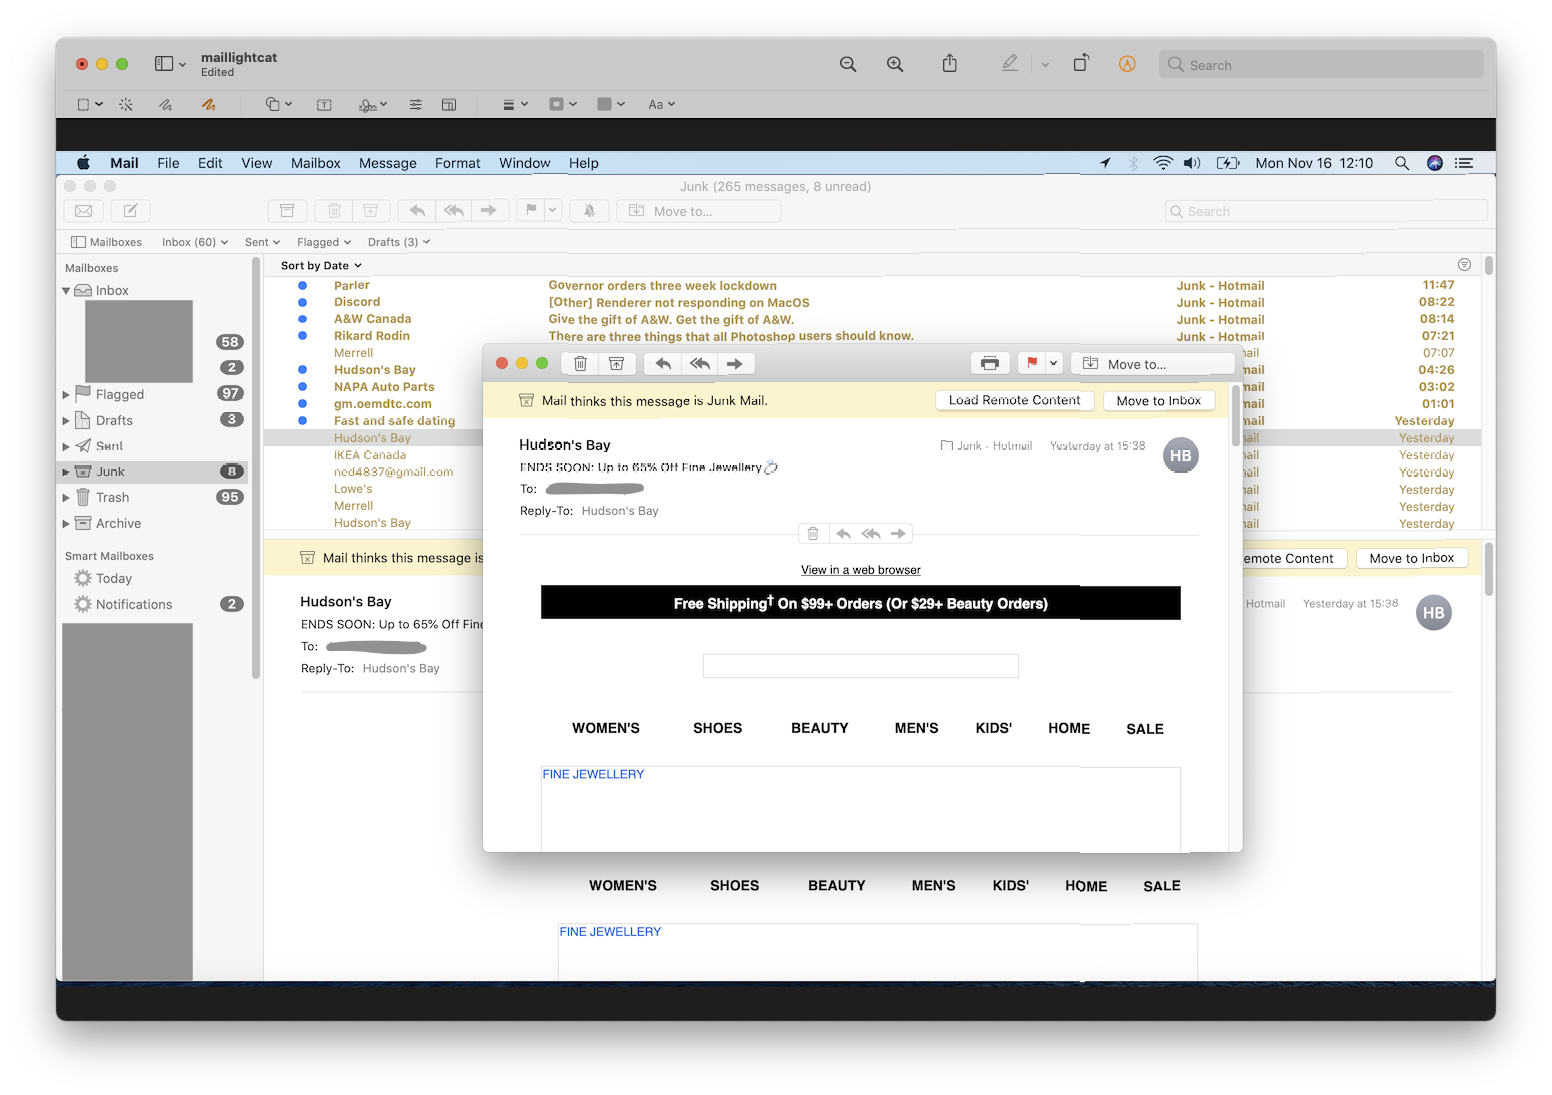Image resolution: width=1552 pixels, height=1095 pixels.
Task: Open the Mailbox menu
Action: [x=316, y=163]
